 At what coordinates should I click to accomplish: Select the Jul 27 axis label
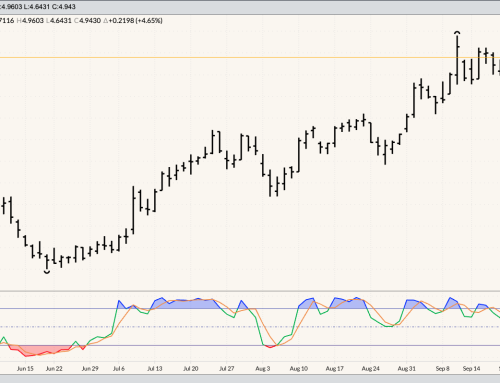click(x=227, y=368)
